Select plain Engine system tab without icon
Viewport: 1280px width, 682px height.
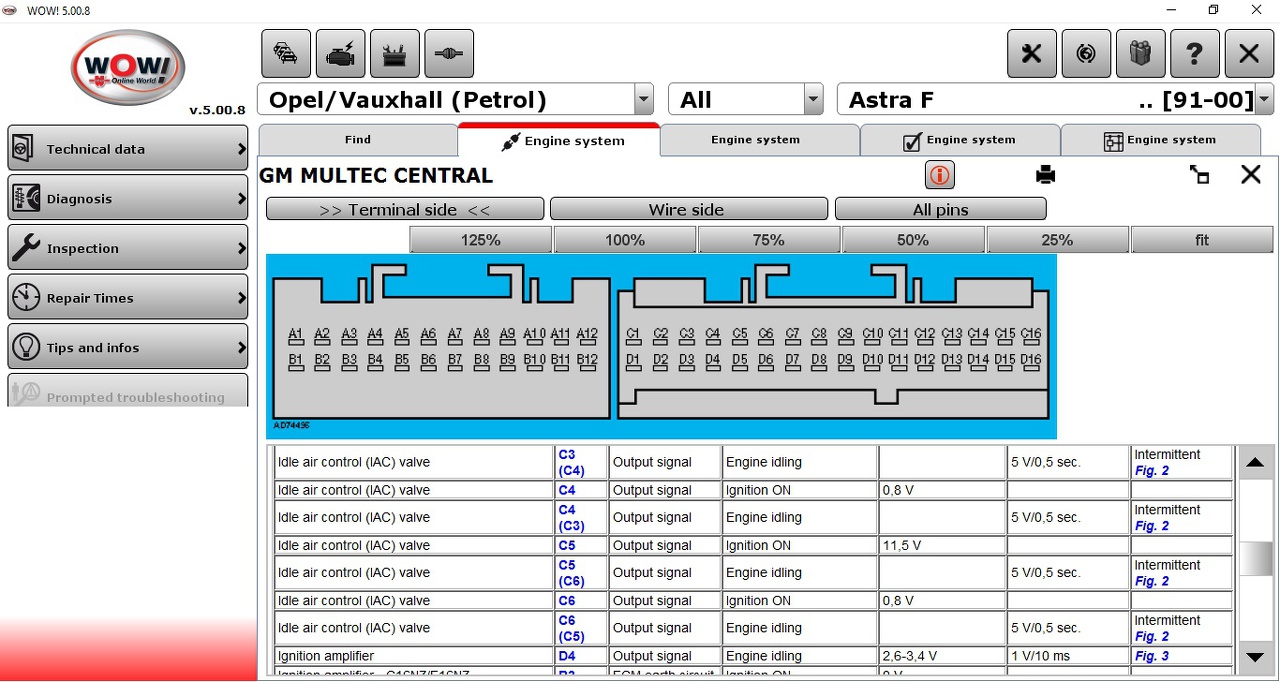click(760, 140)
